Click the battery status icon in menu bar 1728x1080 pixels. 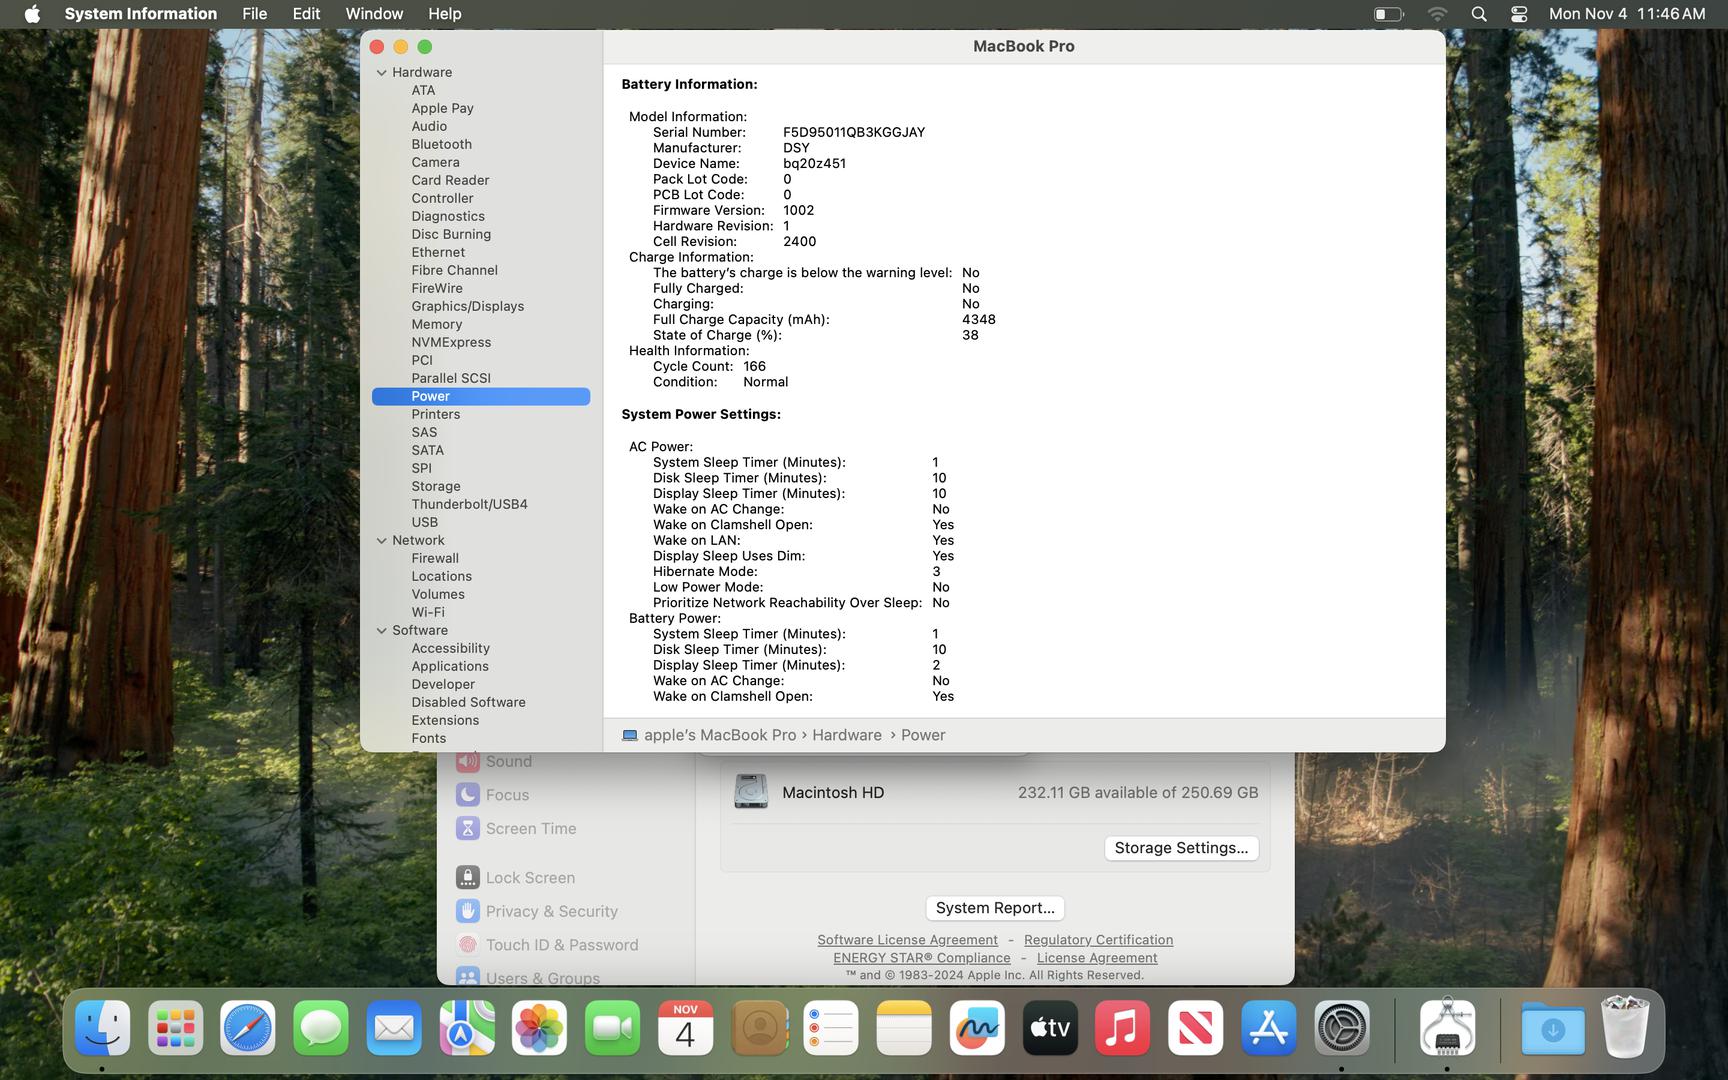tap(1388, 14)
